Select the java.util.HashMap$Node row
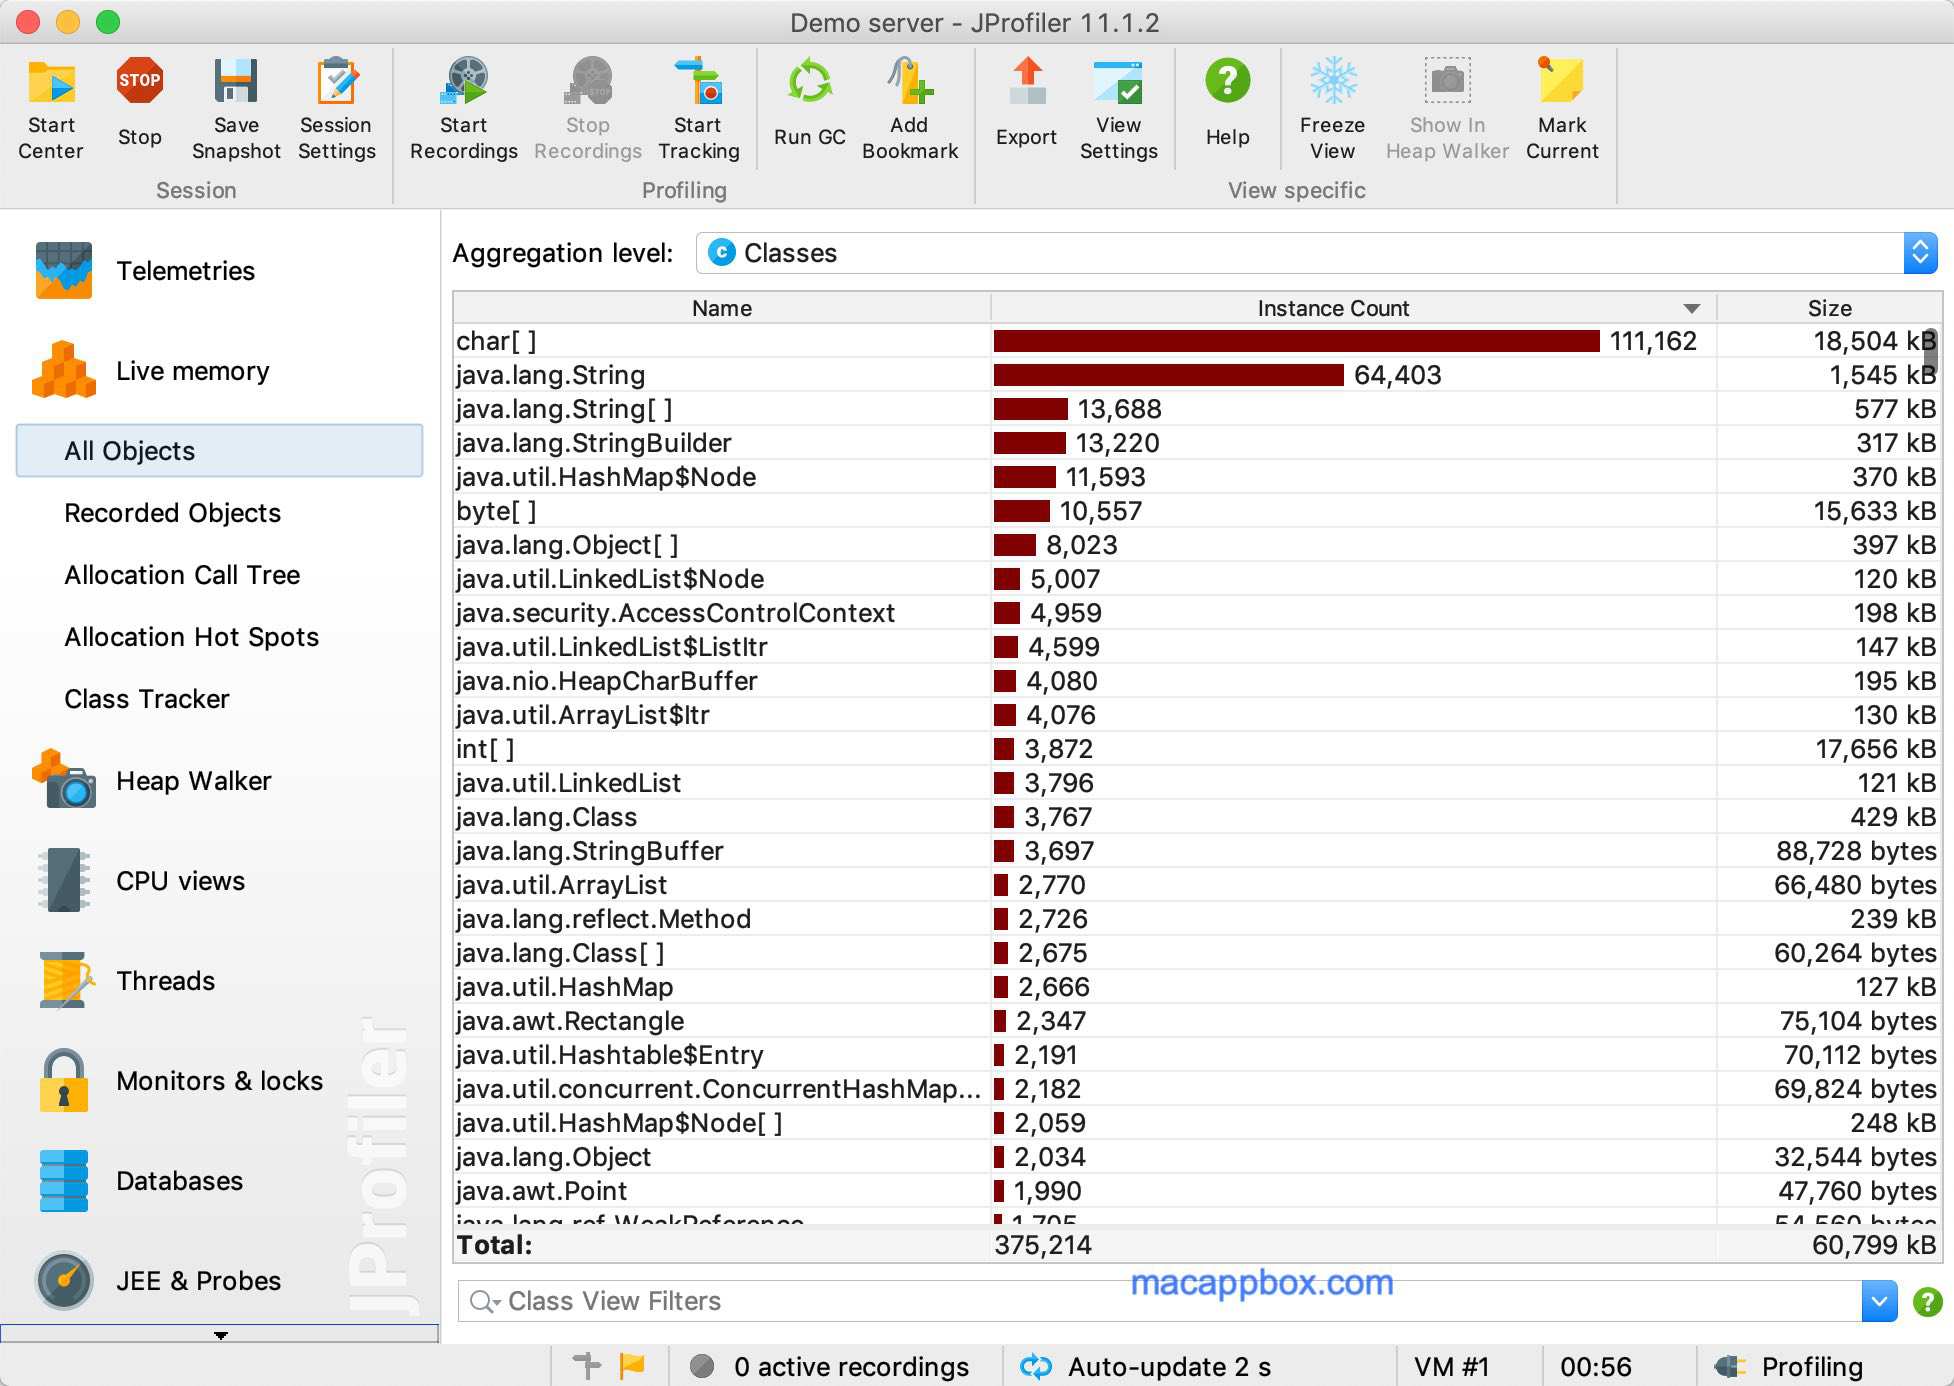1954x1386 pixels. point(1197,477)
